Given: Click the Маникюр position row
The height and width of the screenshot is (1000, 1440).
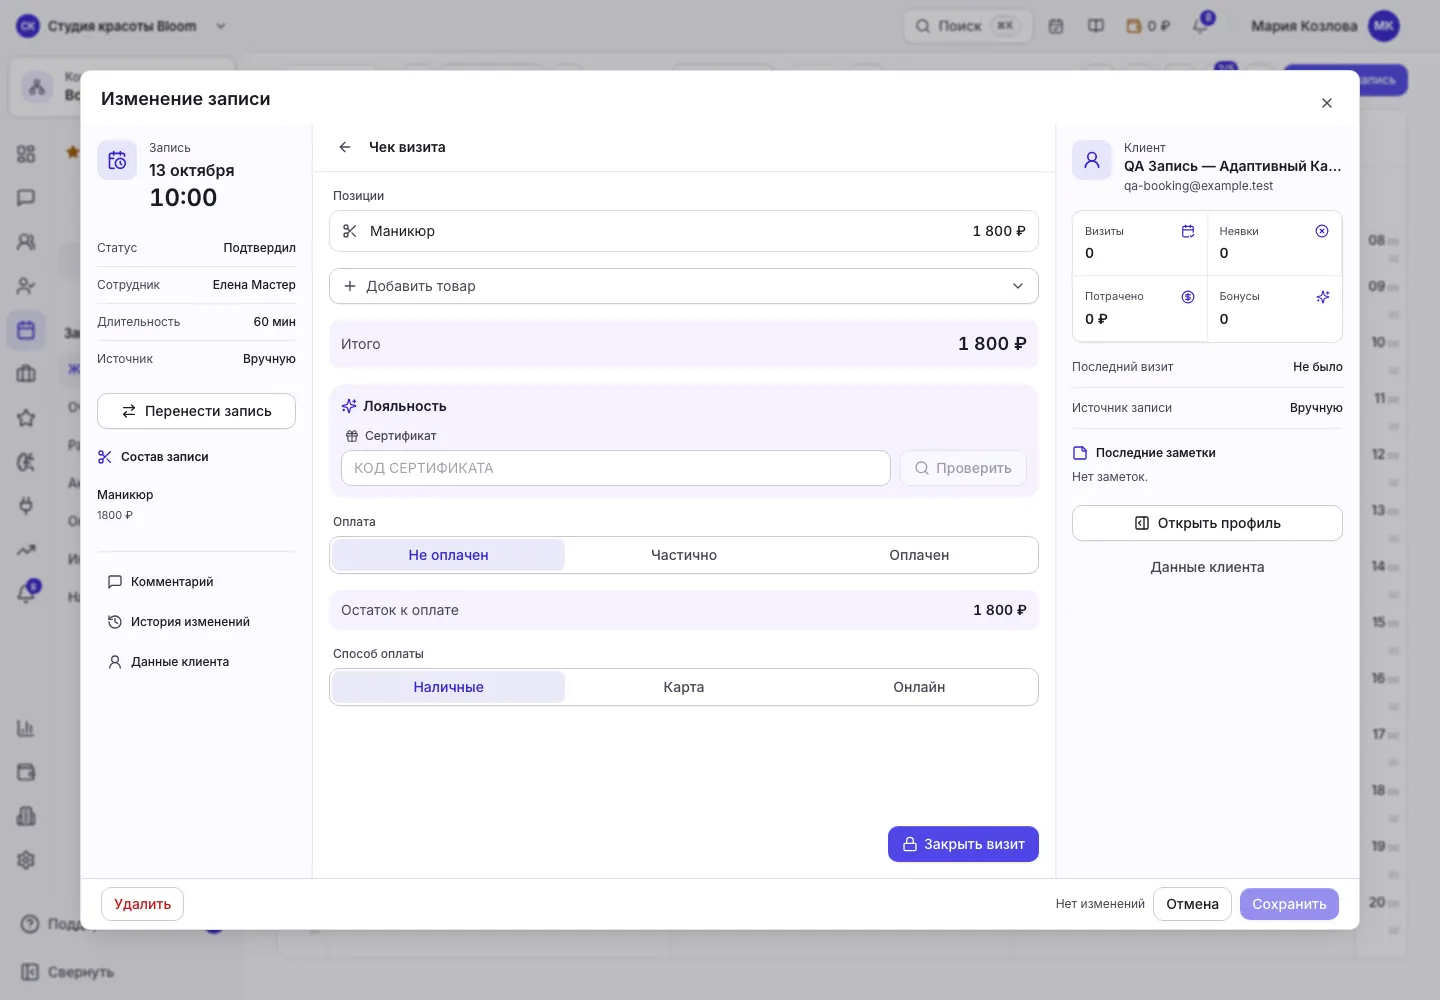Looking at the screenshot, I should [684, 231].
